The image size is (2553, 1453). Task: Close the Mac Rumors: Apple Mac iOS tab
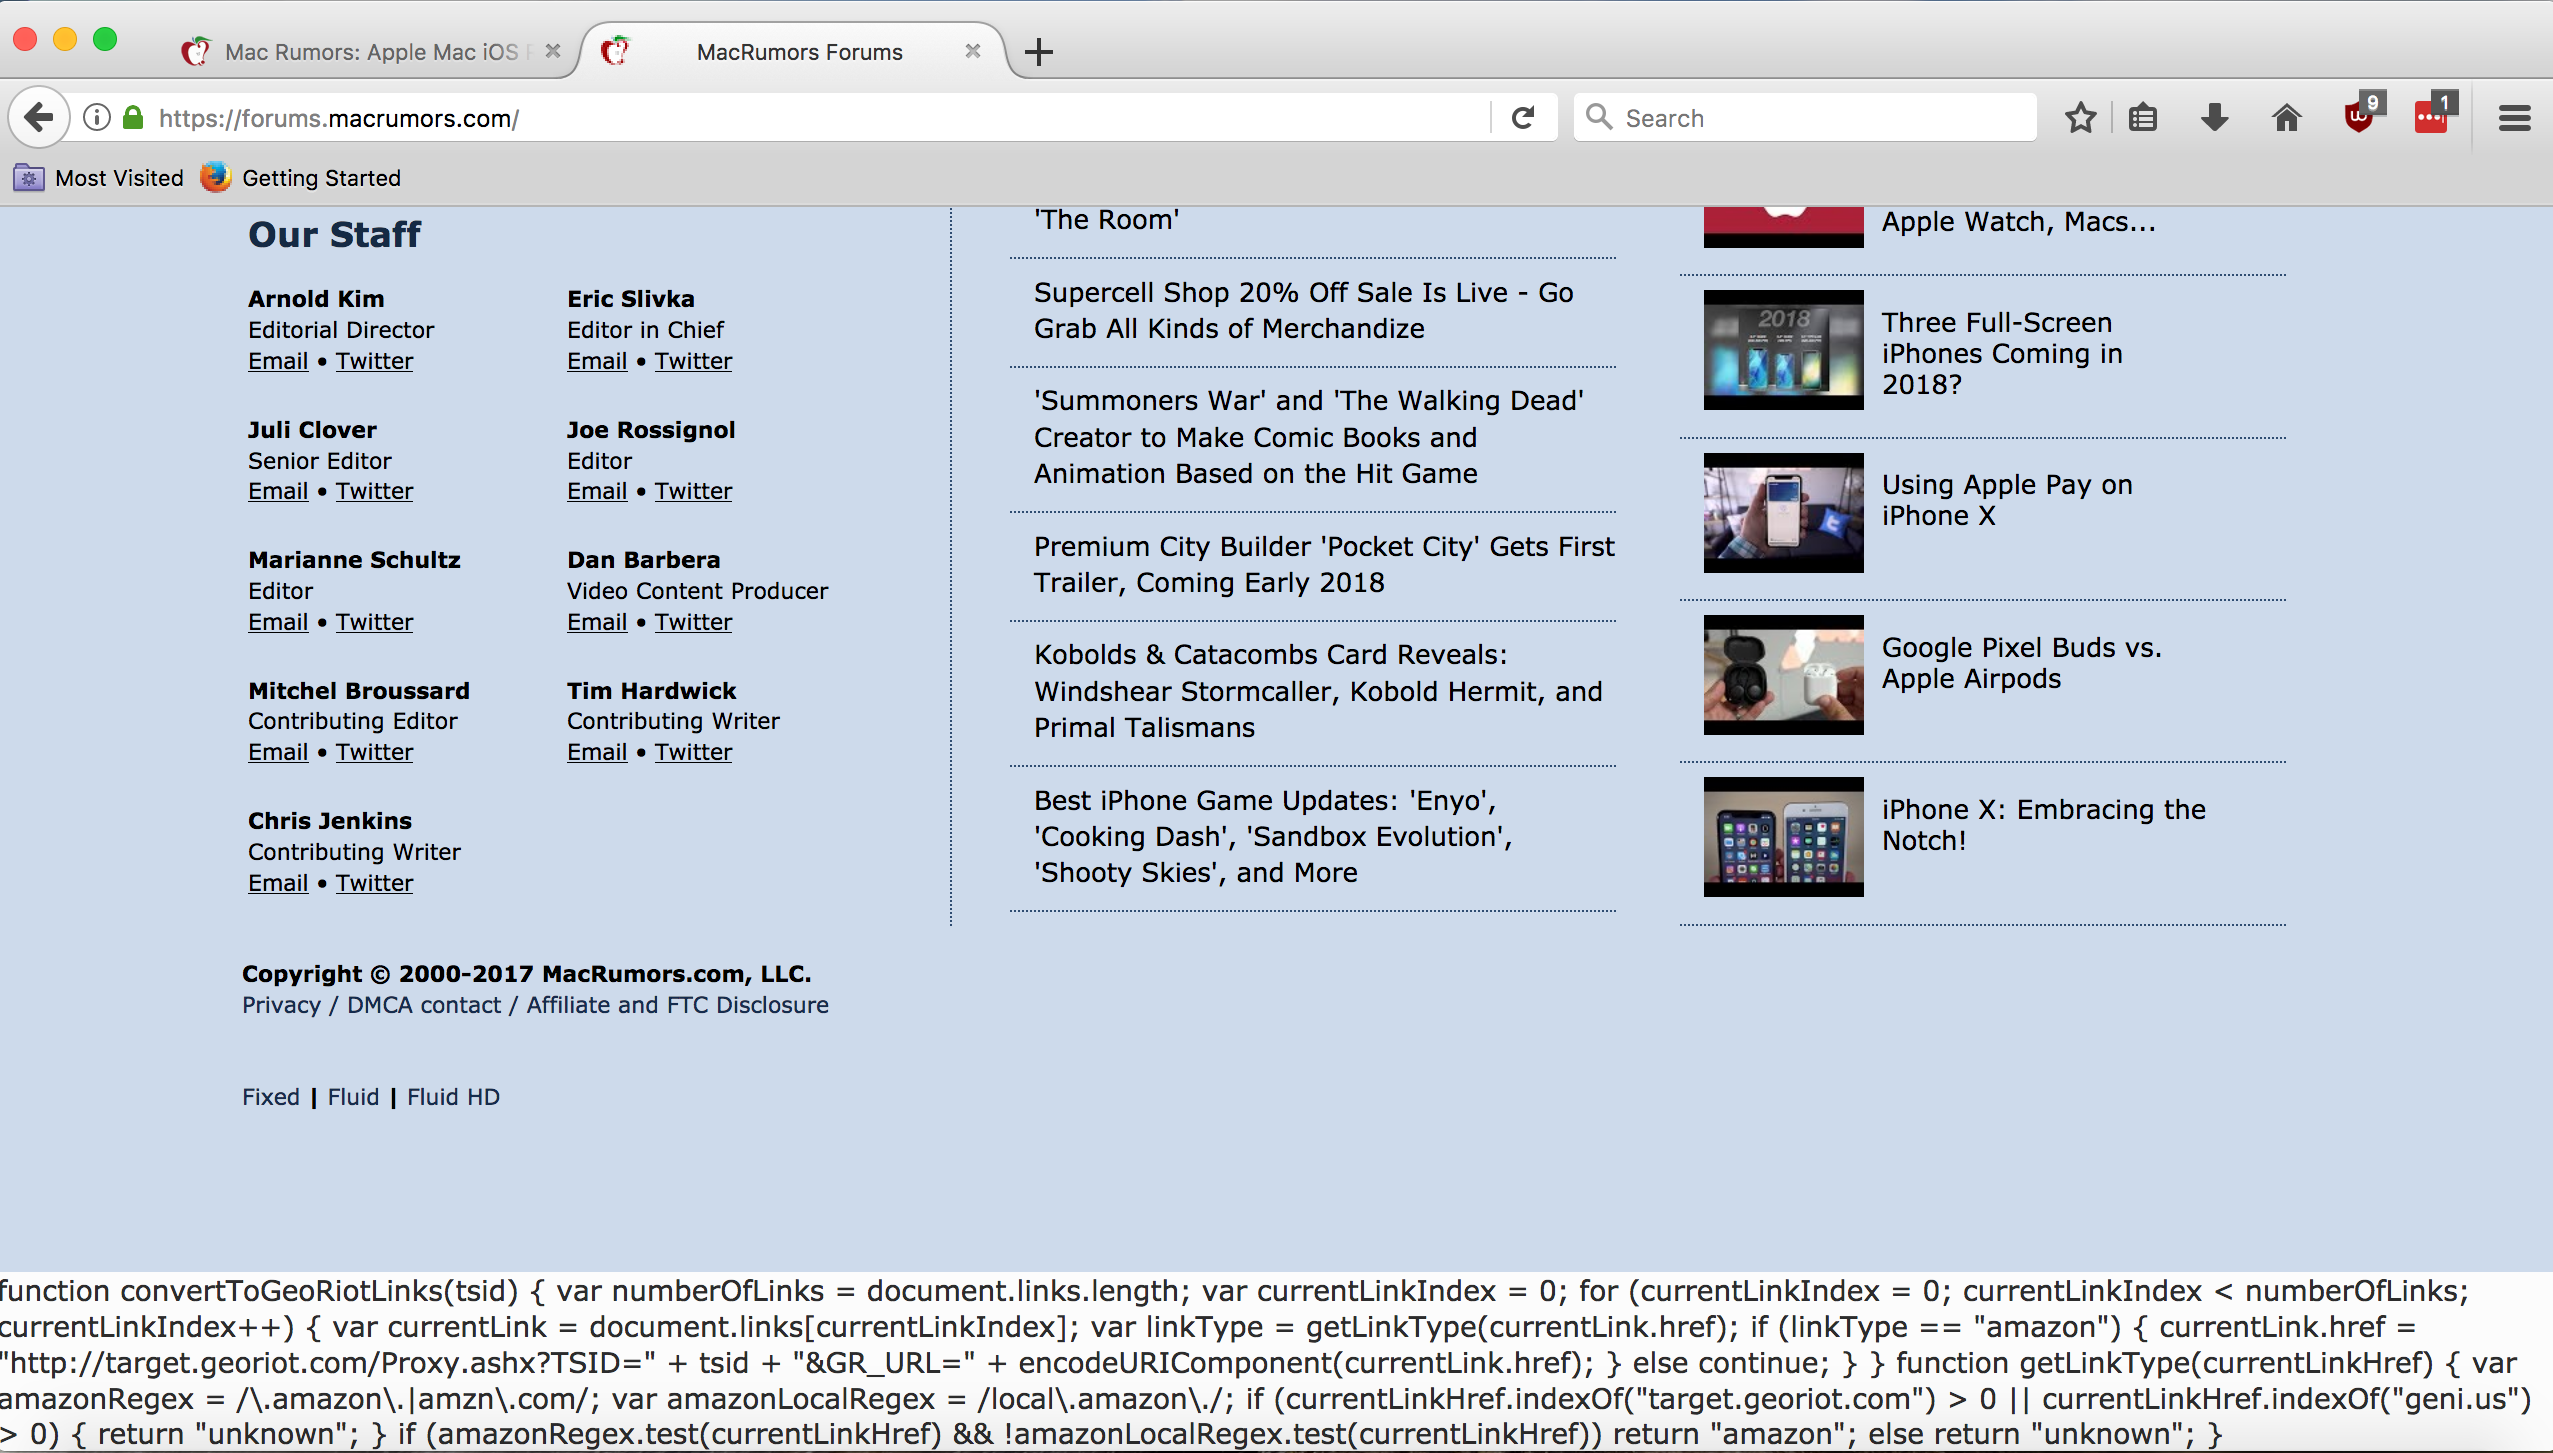pyautogui.click(x=552, y=51)
